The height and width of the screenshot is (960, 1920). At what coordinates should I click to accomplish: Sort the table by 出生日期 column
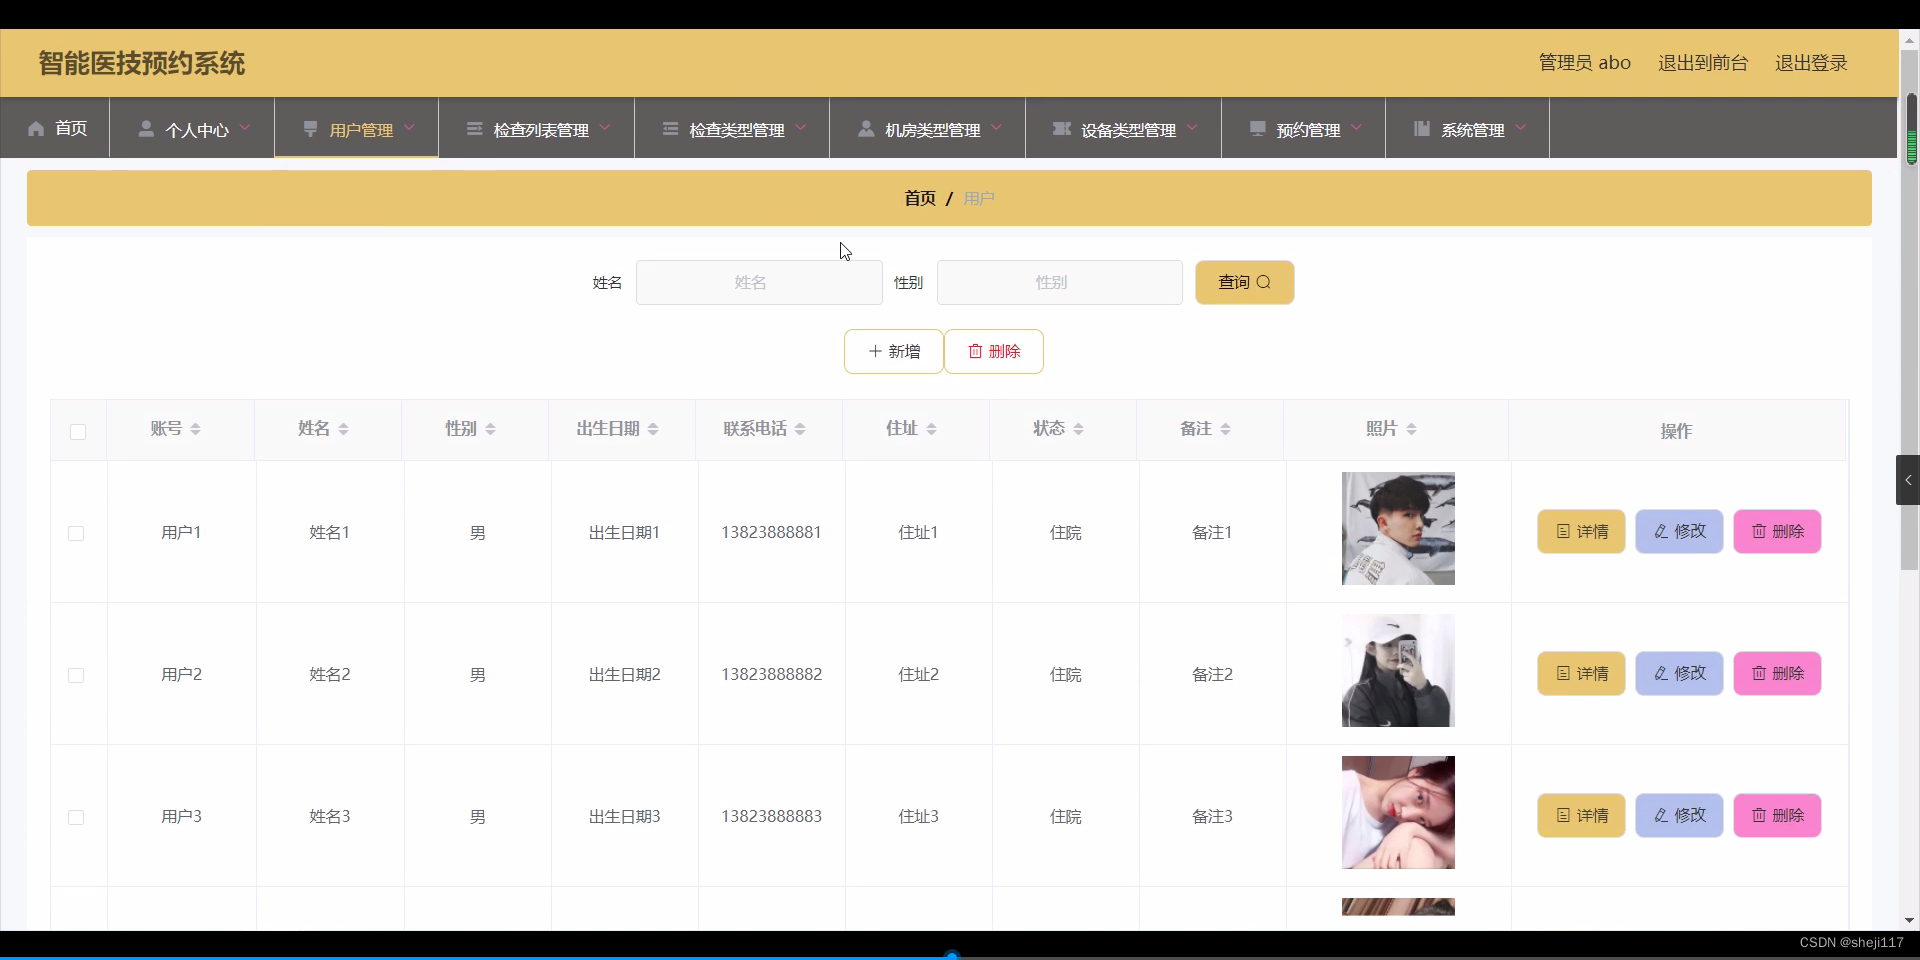[654, 429]
